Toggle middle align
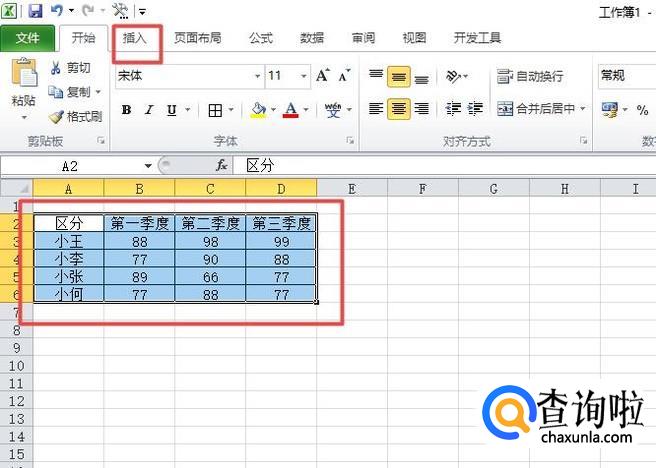 398,77
